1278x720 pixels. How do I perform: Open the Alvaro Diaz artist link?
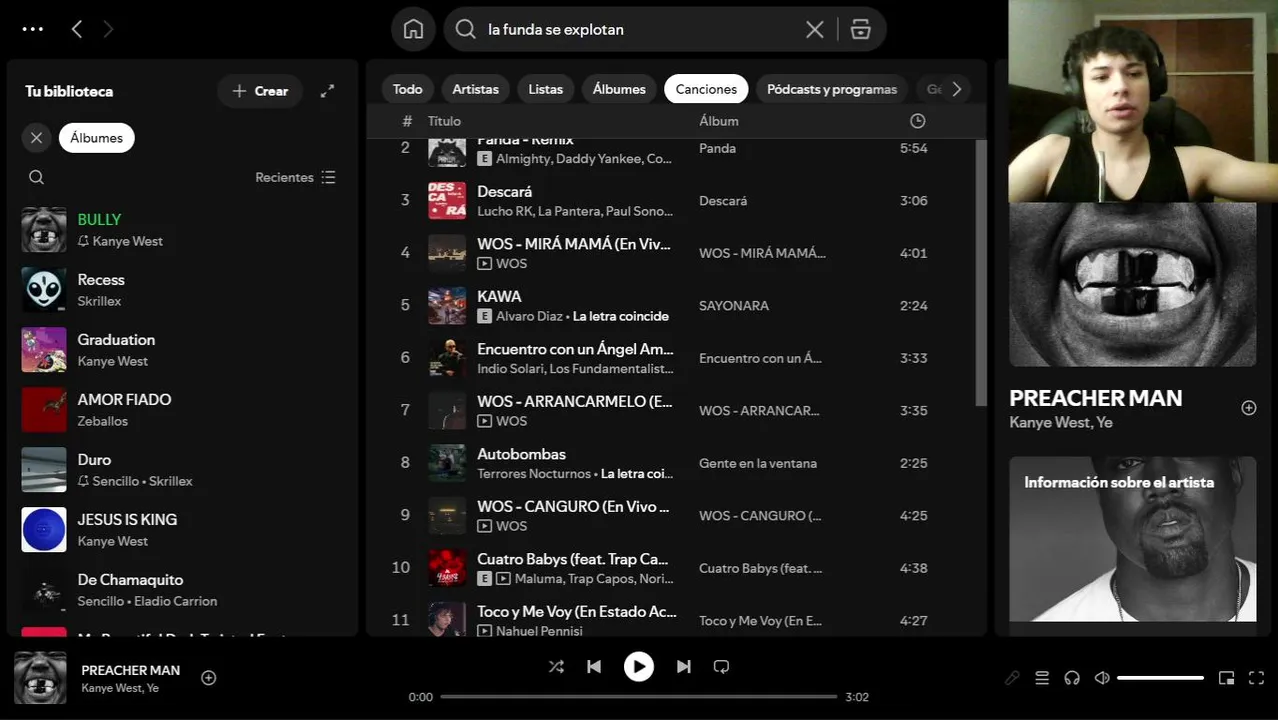(530, 316)
